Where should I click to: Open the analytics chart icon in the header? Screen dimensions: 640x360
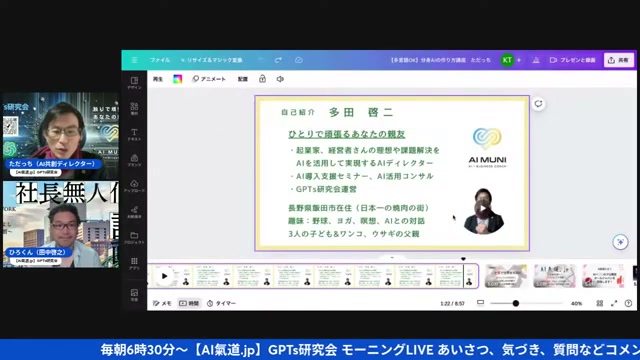point(536,60)
